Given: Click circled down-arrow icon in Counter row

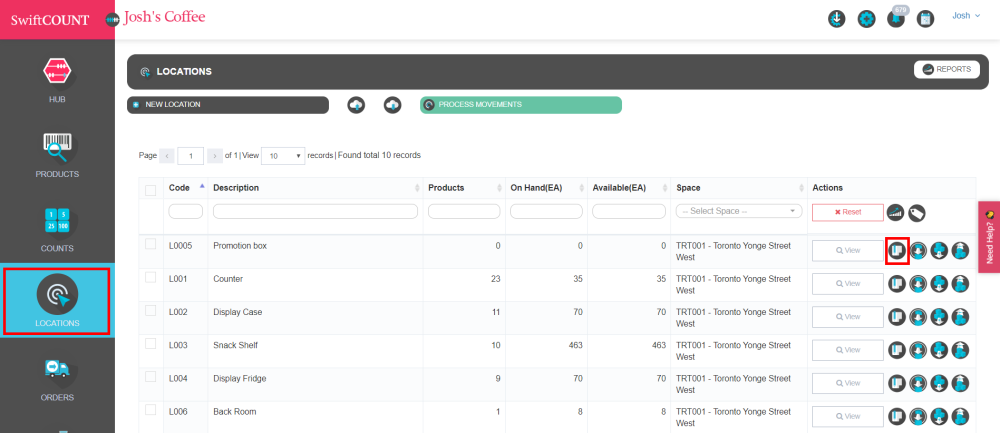Looking at the screenshot, I should (918, 284).
